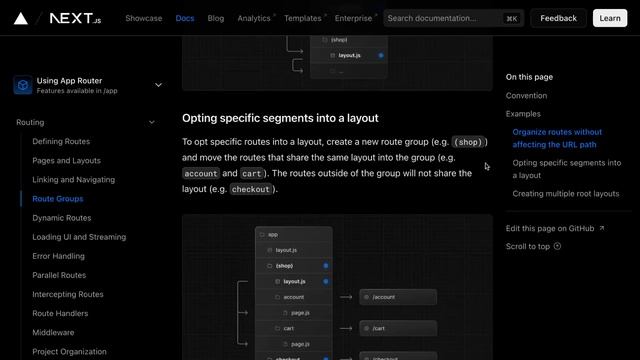The width and height of the screenshot is (640, 360).
Task: Open Edit this page on GitHub
Action: click(x=550, y=228)
